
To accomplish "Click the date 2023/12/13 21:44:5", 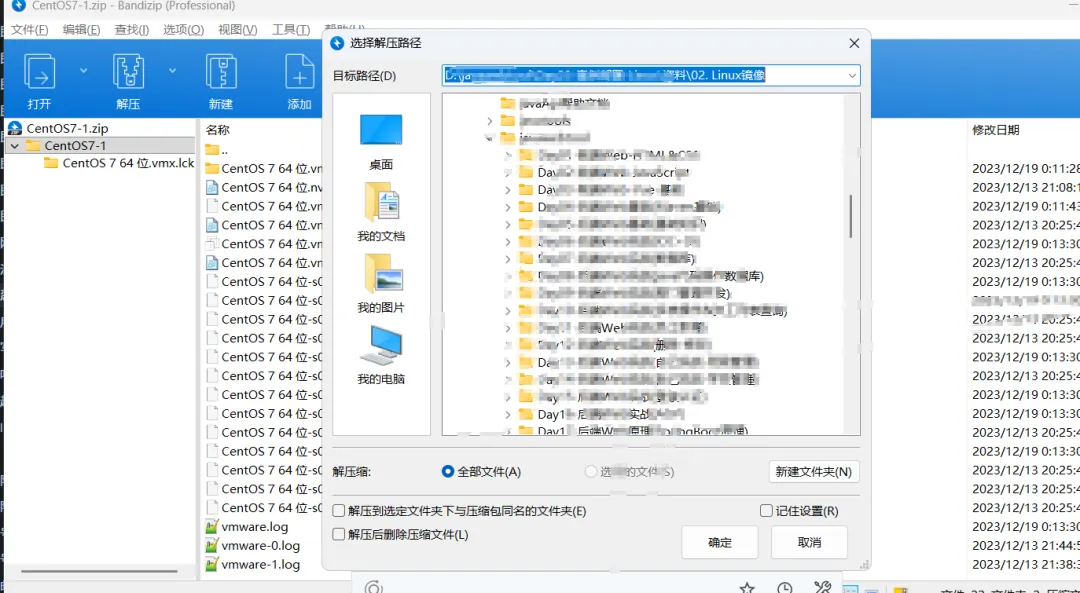I will (x=1026, y=545).
